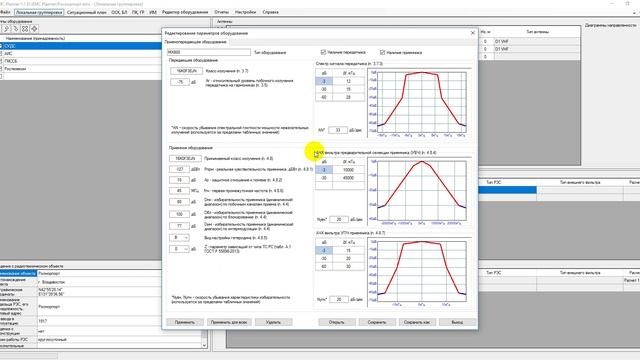This screenshot has height=360, width=640.
Task: Click the first 'D1 VHF' cell in Antennas table
Action: [536, 42]
